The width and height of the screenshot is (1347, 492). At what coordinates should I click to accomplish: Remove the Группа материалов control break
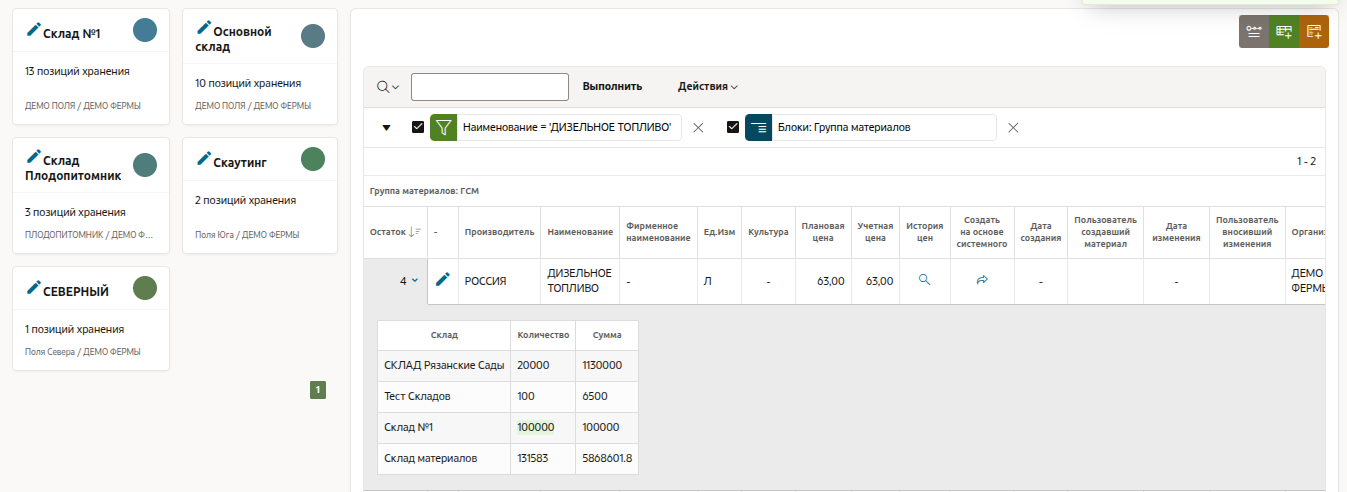point(1013,128)
